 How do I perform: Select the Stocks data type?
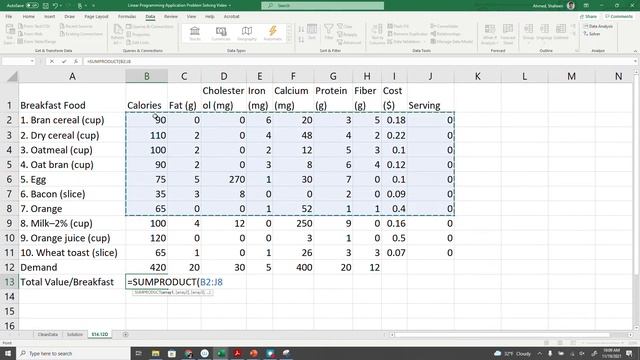pos(195,33)
